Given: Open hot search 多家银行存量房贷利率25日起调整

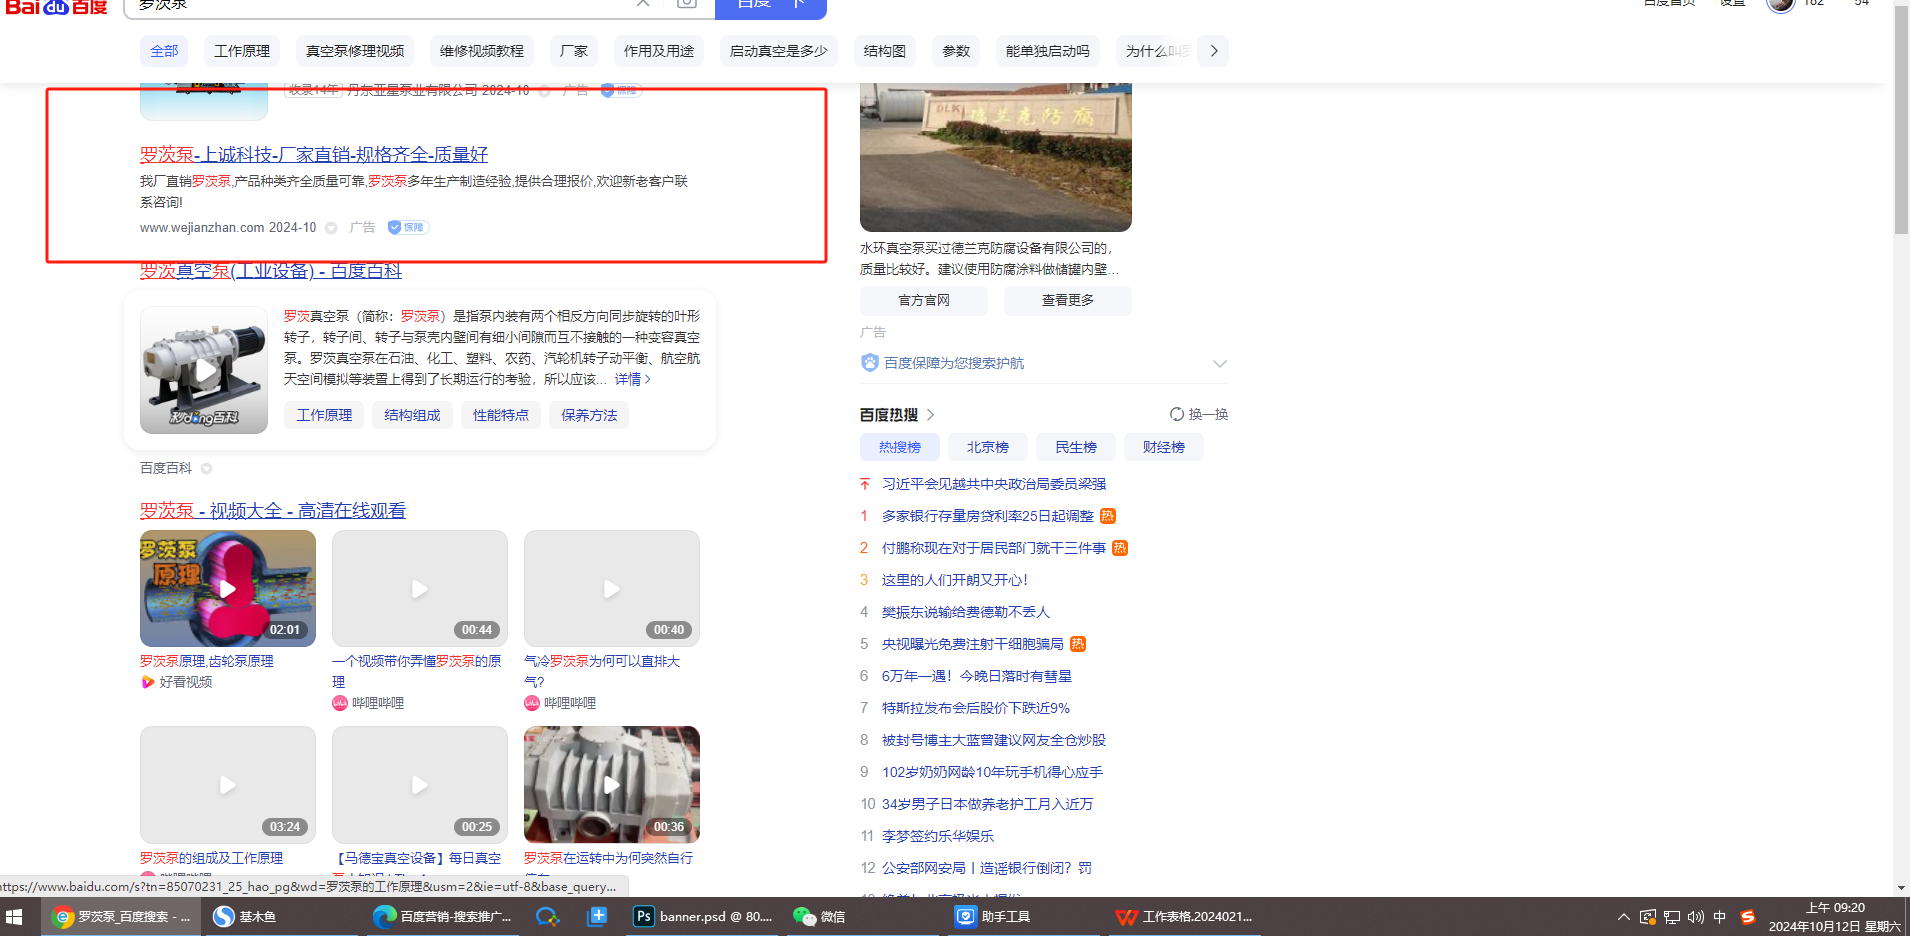Looking at the screenshot, I should (x=988, y=516).
